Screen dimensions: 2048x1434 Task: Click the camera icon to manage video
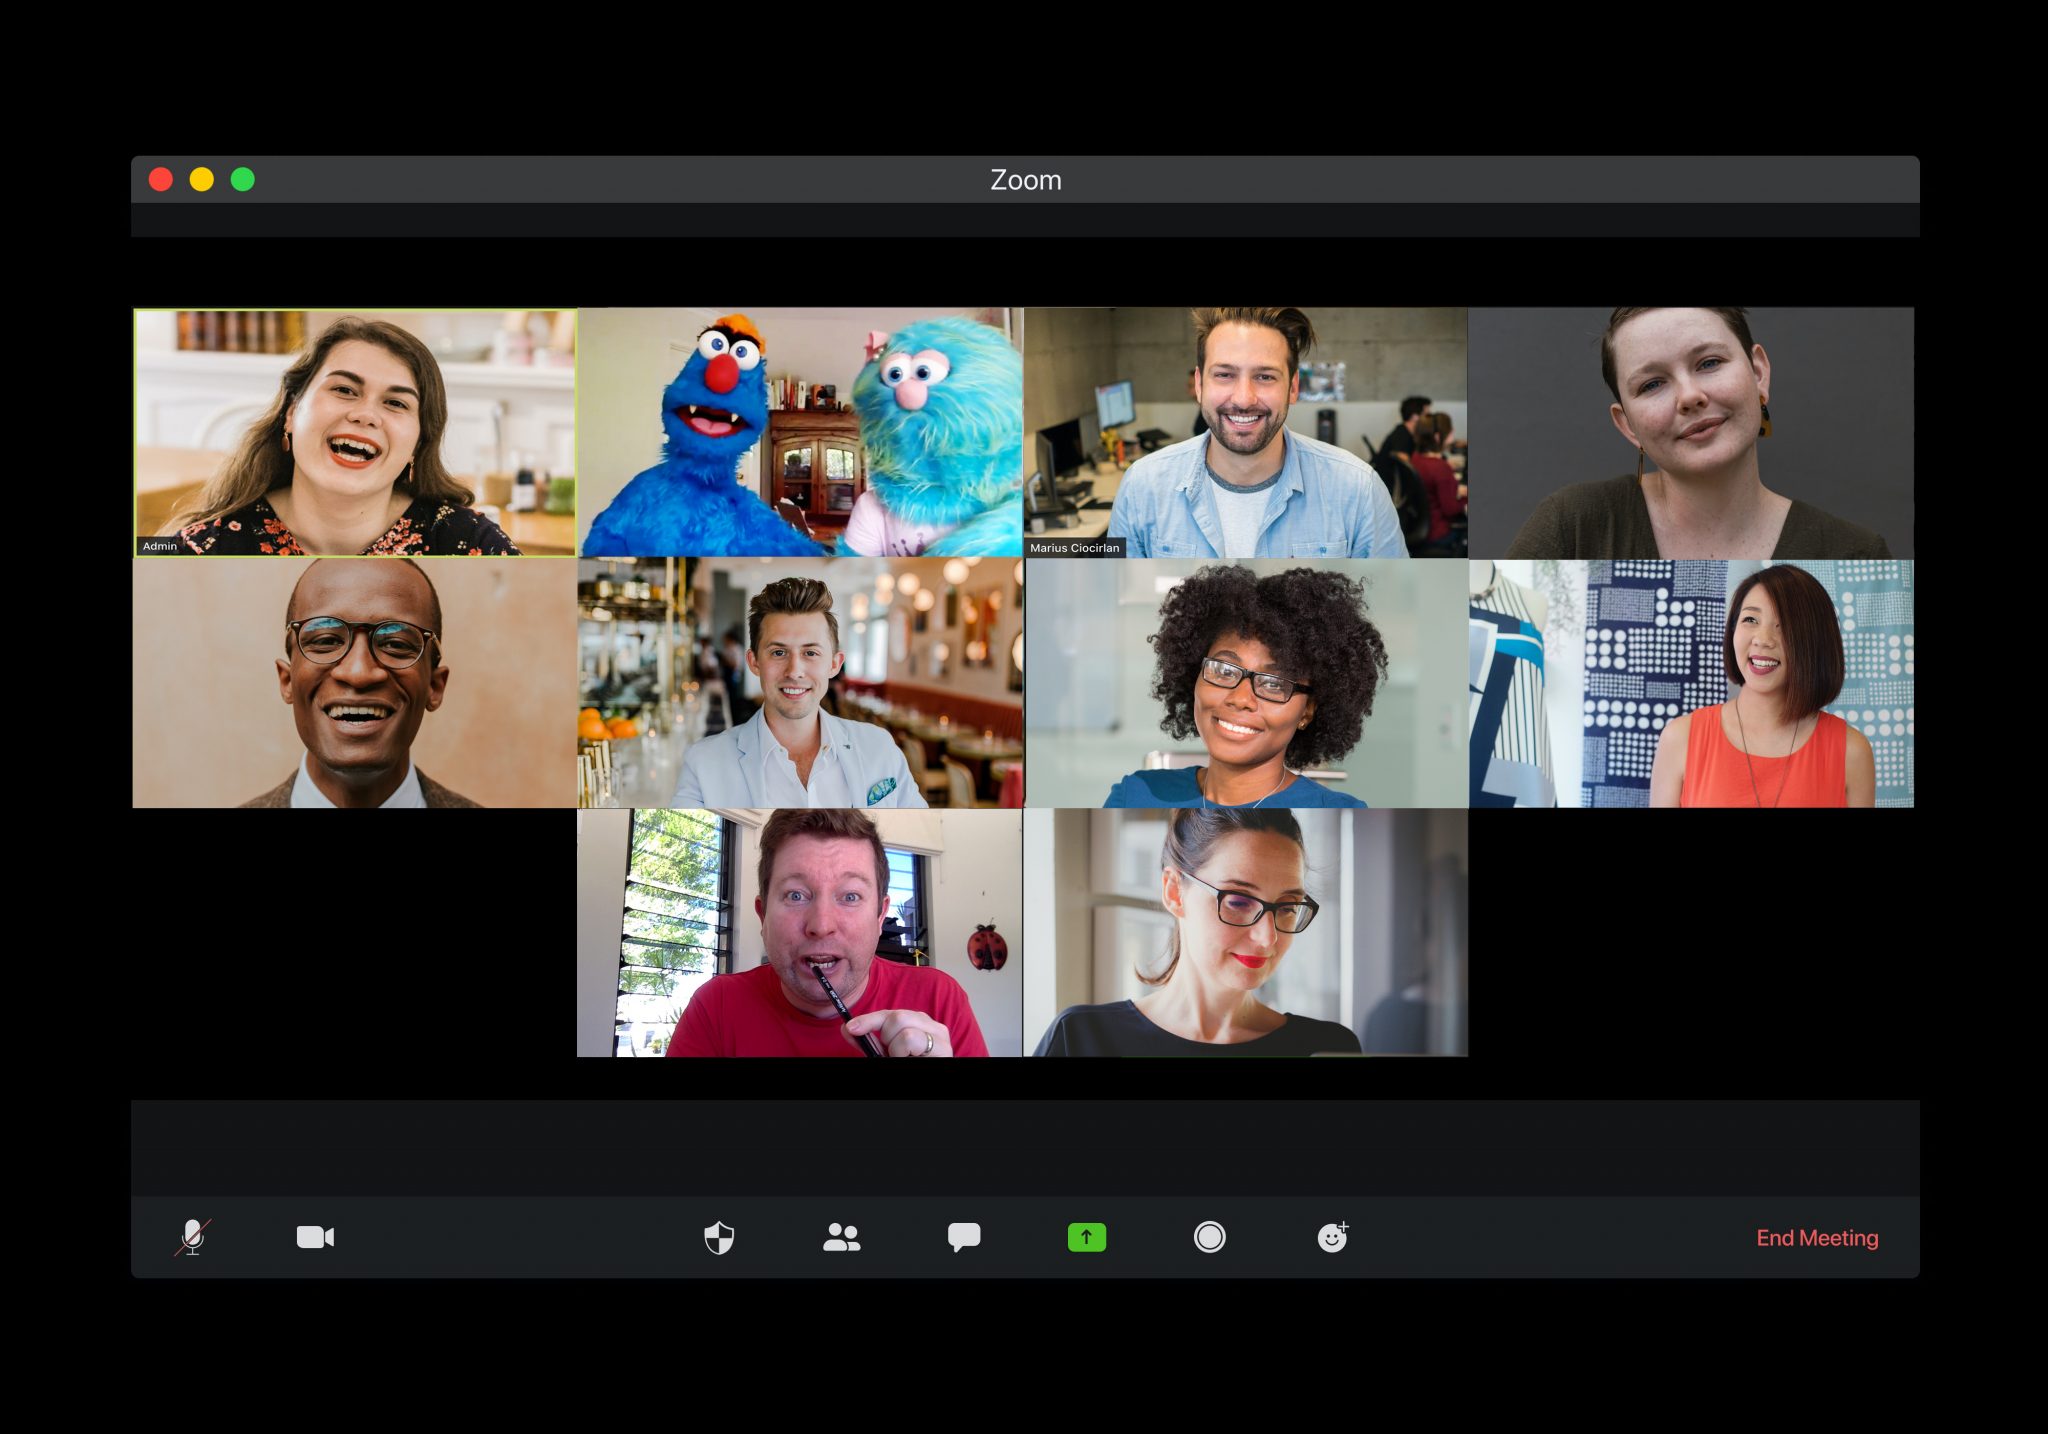pos(314,1237)
